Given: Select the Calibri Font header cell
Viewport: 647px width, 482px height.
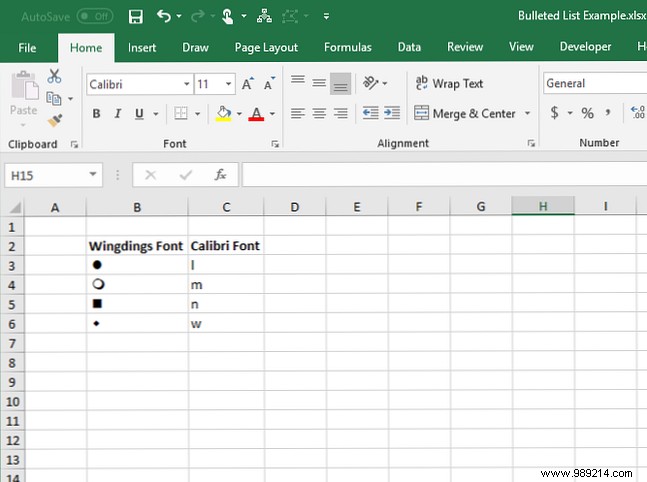Looking at the screenshot, I should pos(226,246).
